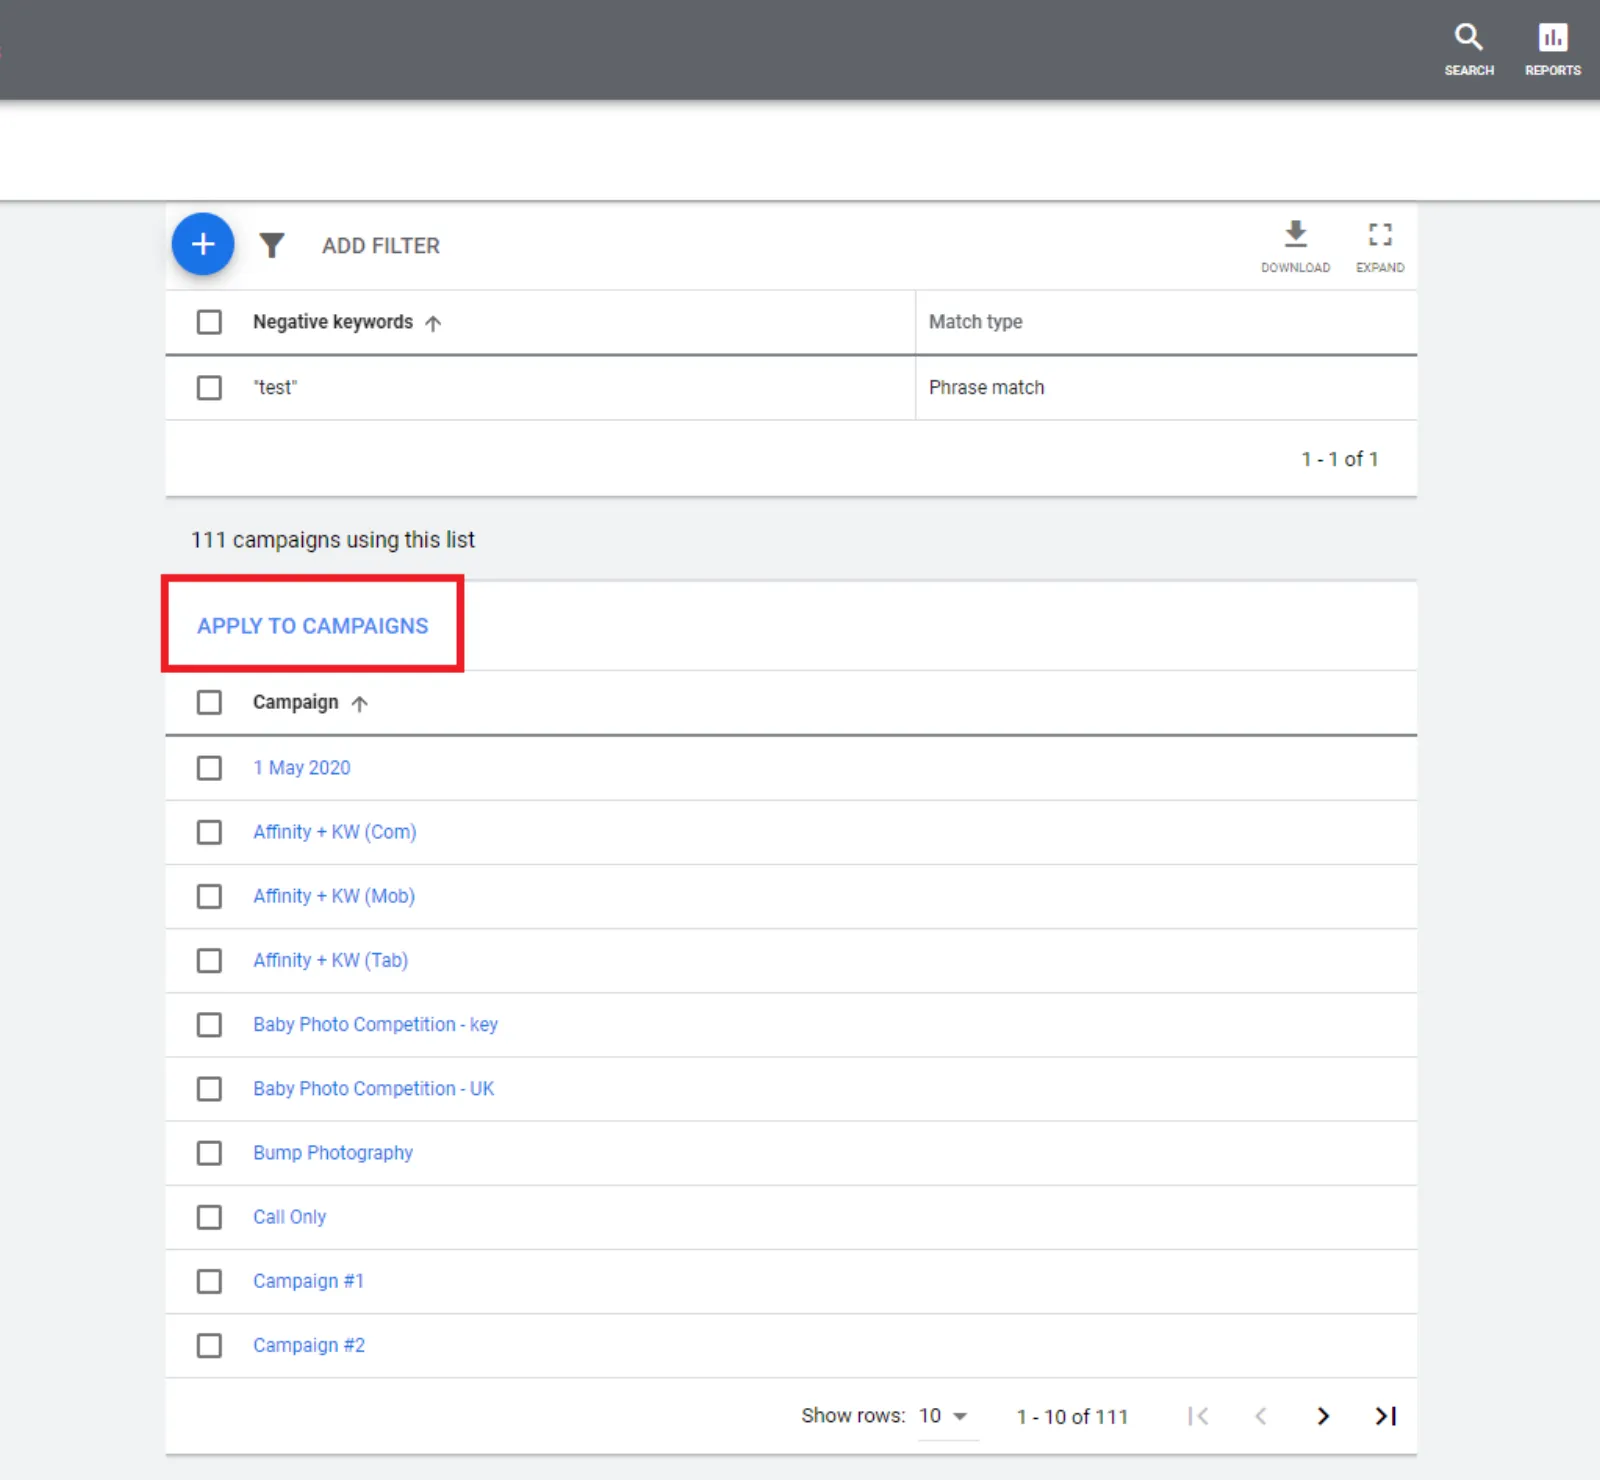
Task: Open Baby Photo Competition - key link
Action: [375, 1025]
